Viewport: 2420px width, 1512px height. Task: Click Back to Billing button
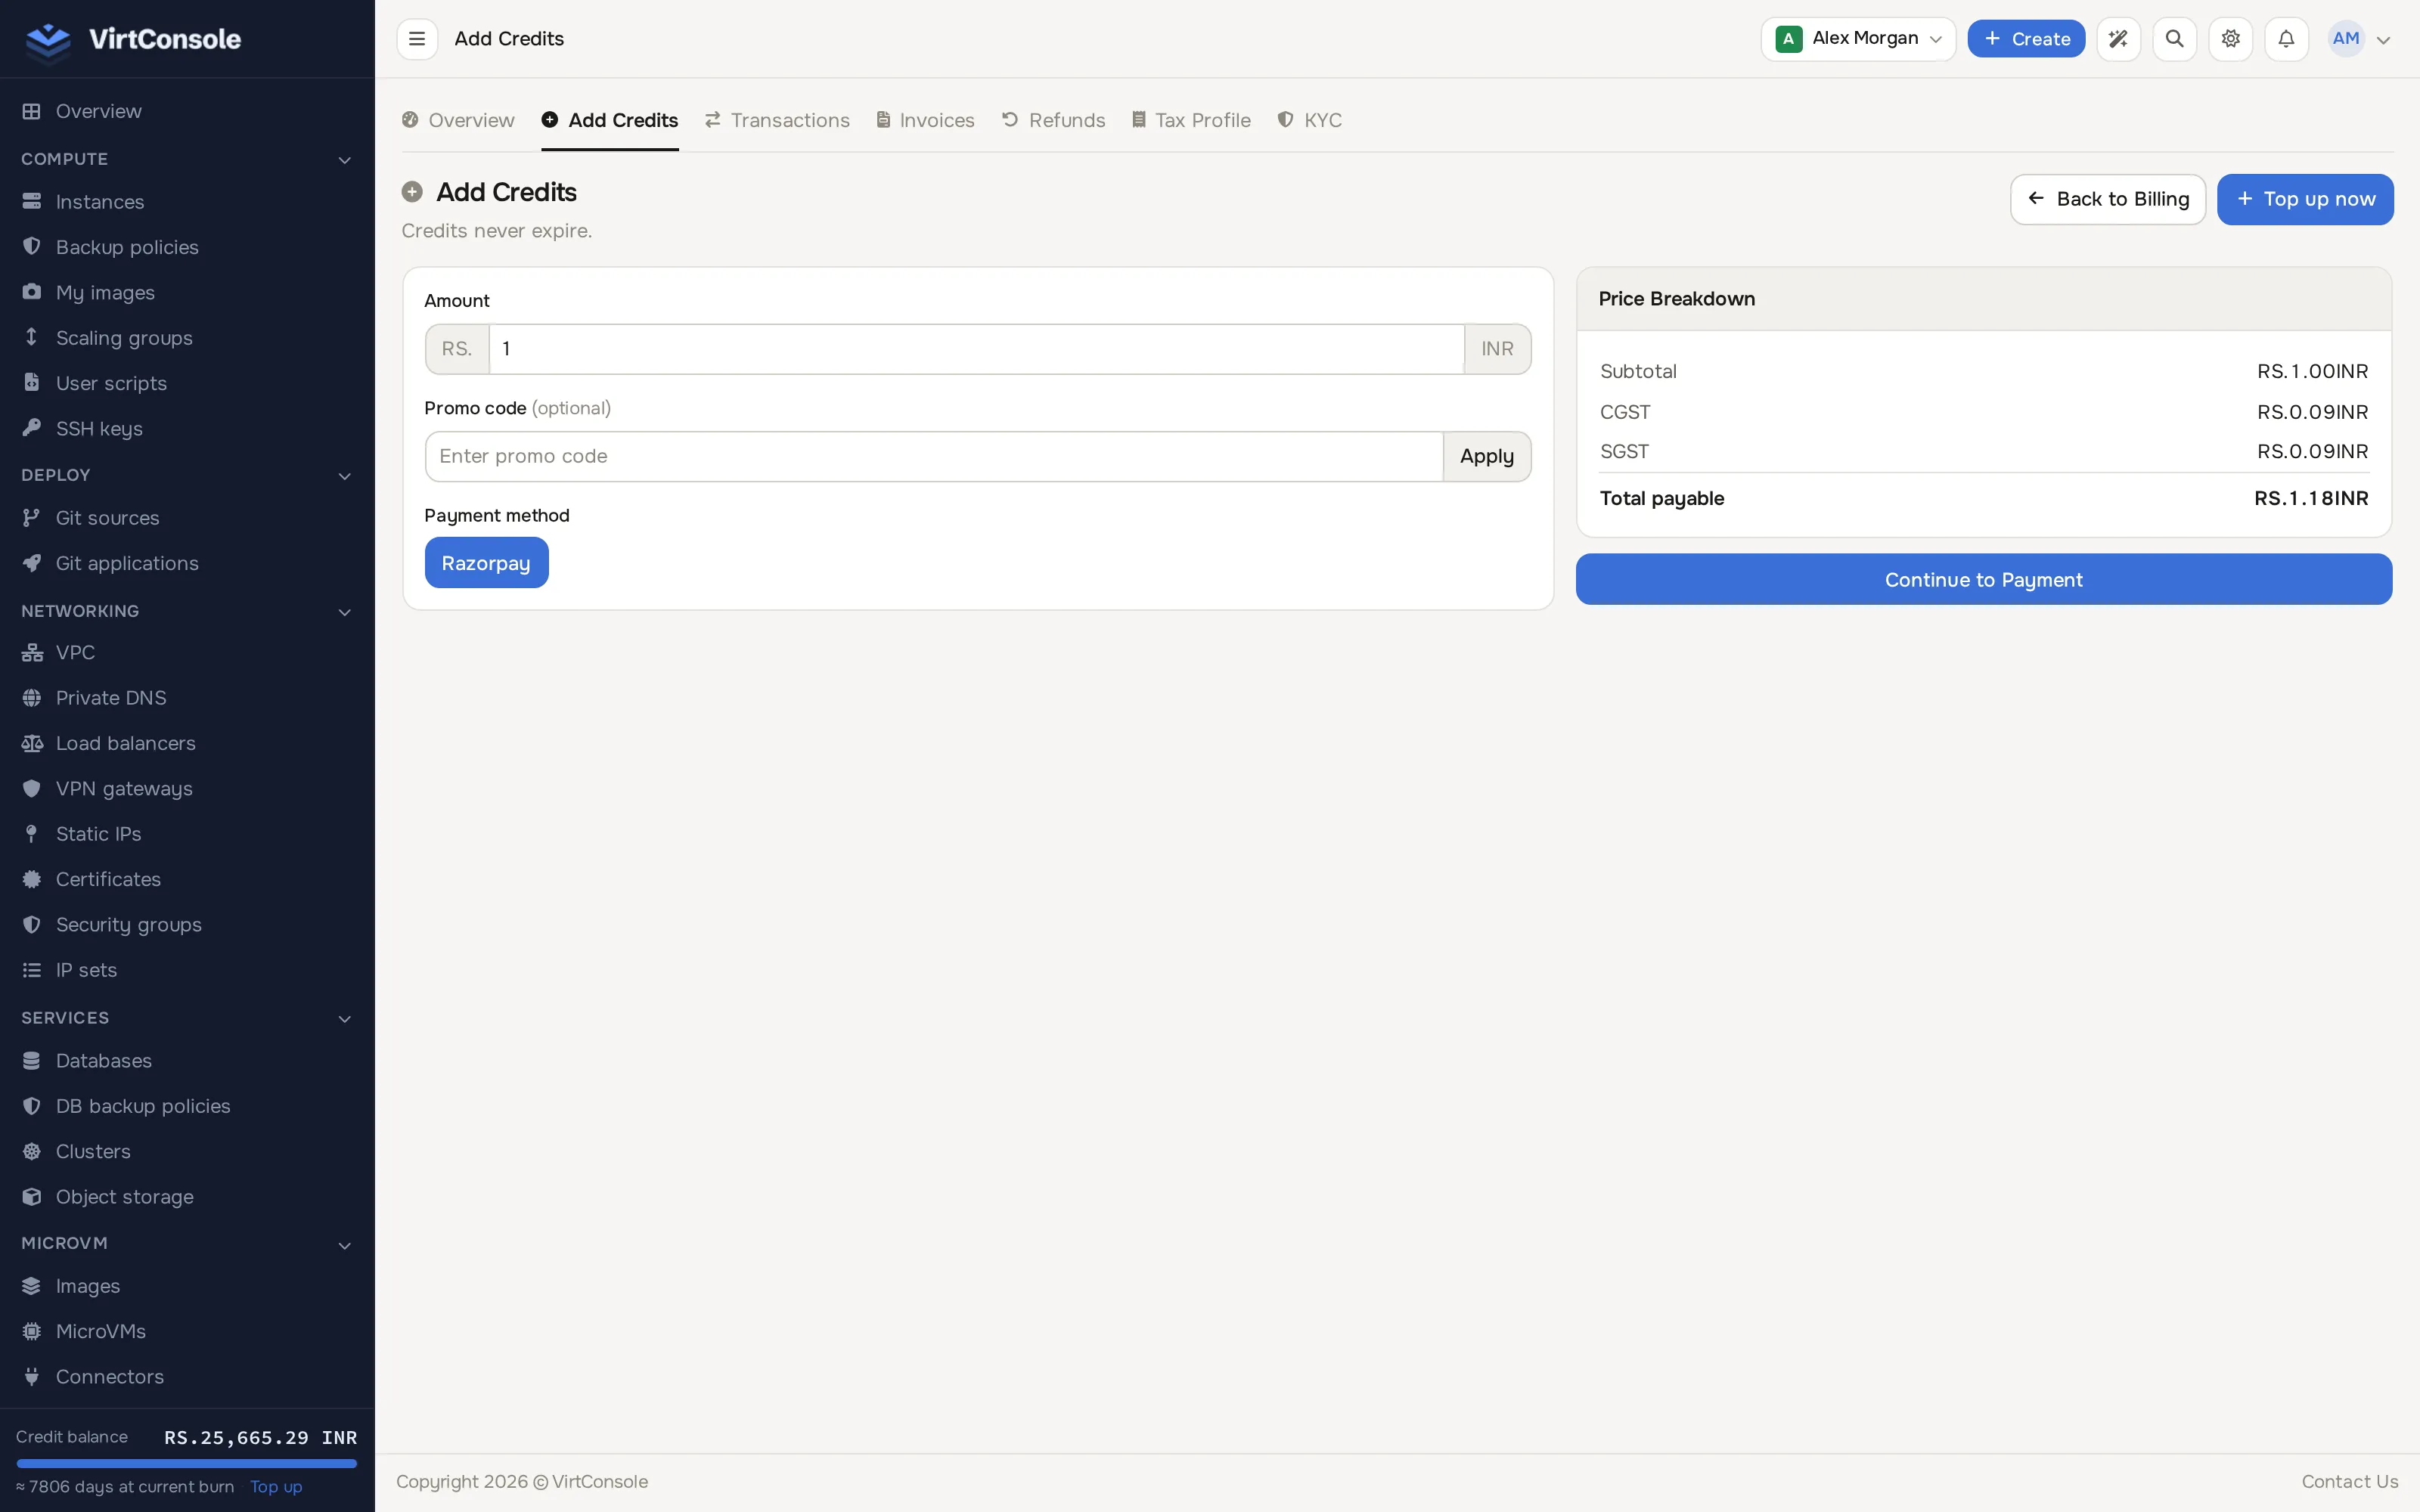pos(2108,199)
